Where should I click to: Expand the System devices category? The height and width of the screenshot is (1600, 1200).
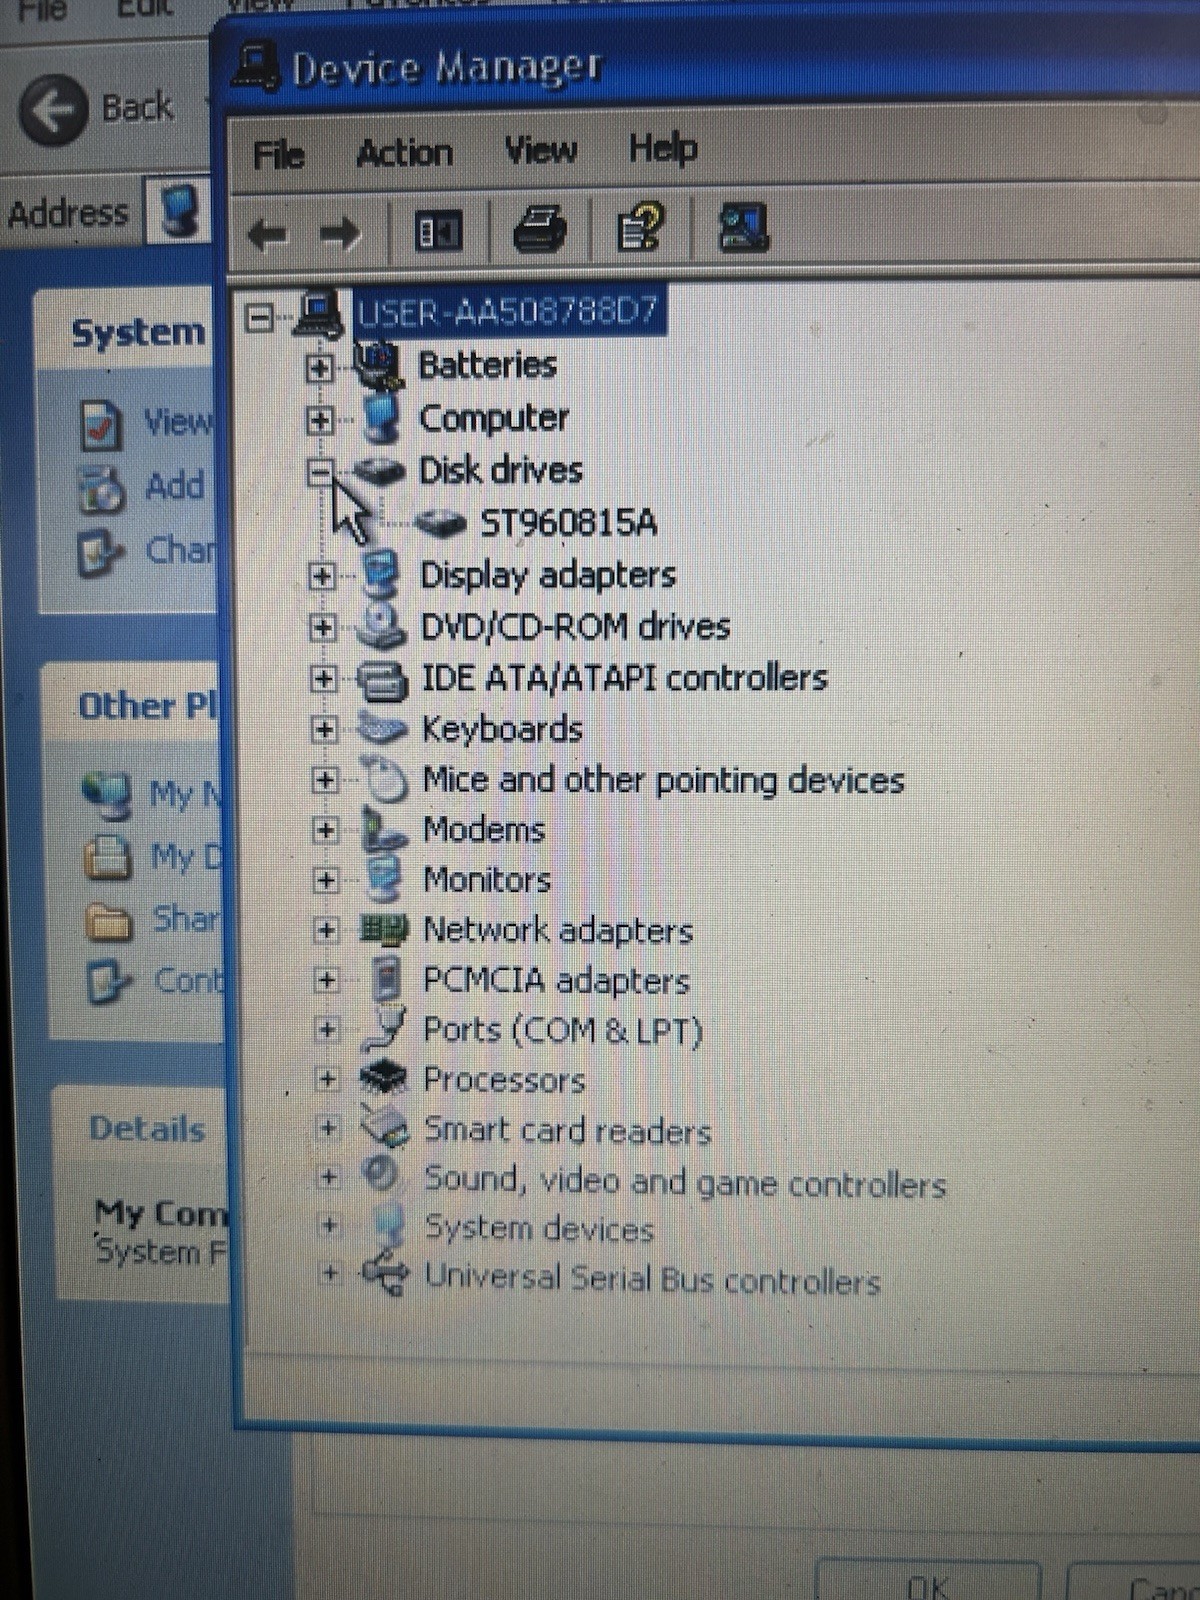329,1225
